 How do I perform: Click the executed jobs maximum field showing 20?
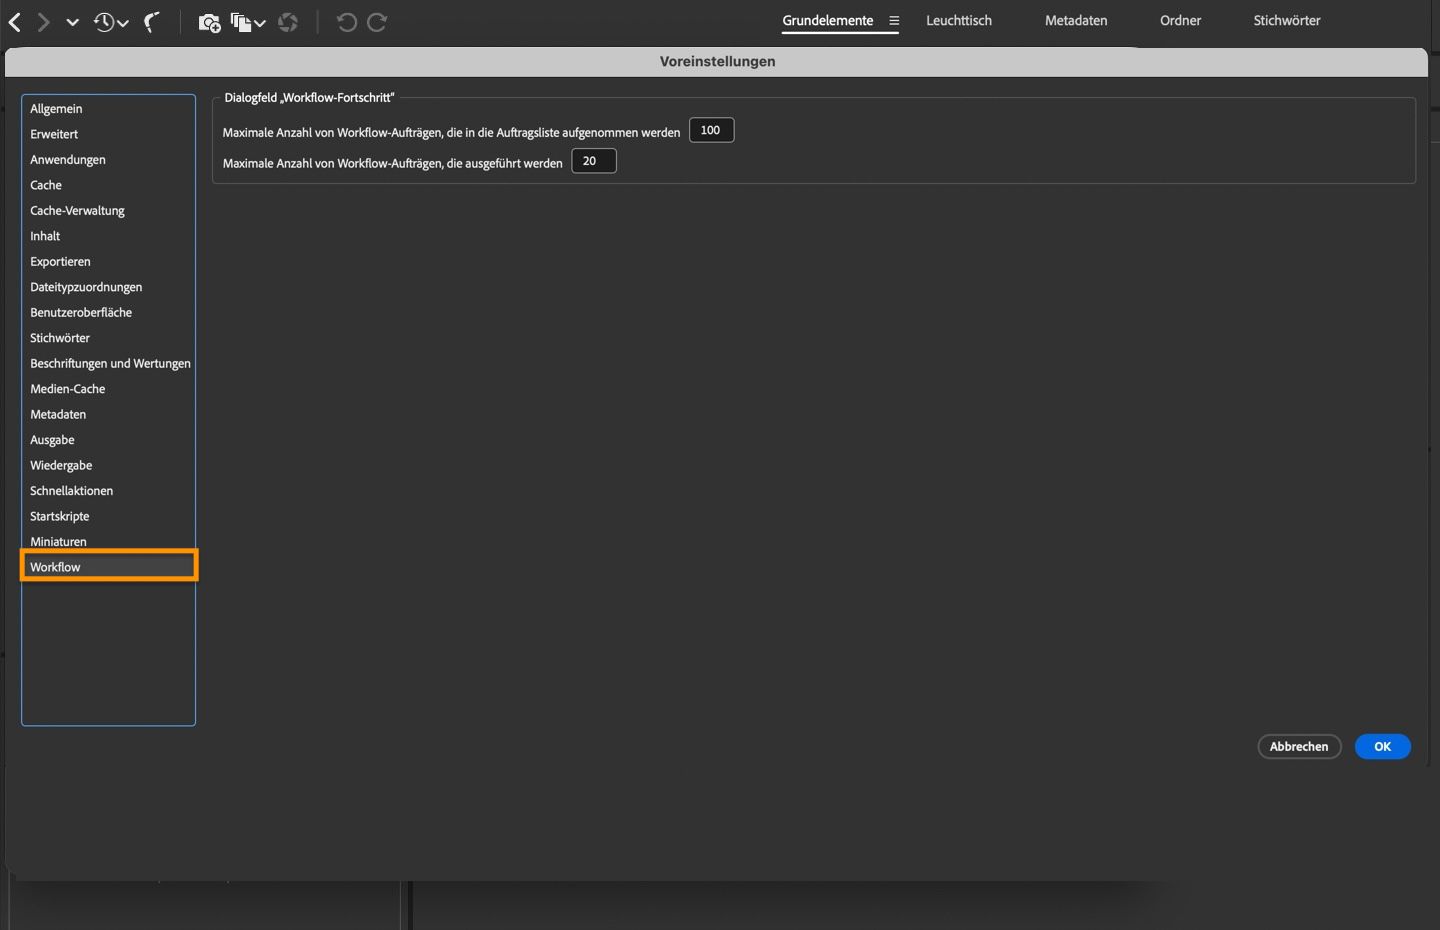pos(593,161)
